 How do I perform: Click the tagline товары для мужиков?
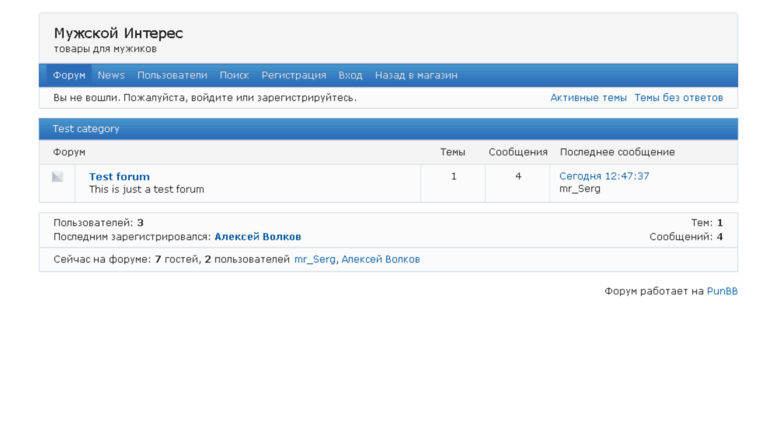[106, 49]
